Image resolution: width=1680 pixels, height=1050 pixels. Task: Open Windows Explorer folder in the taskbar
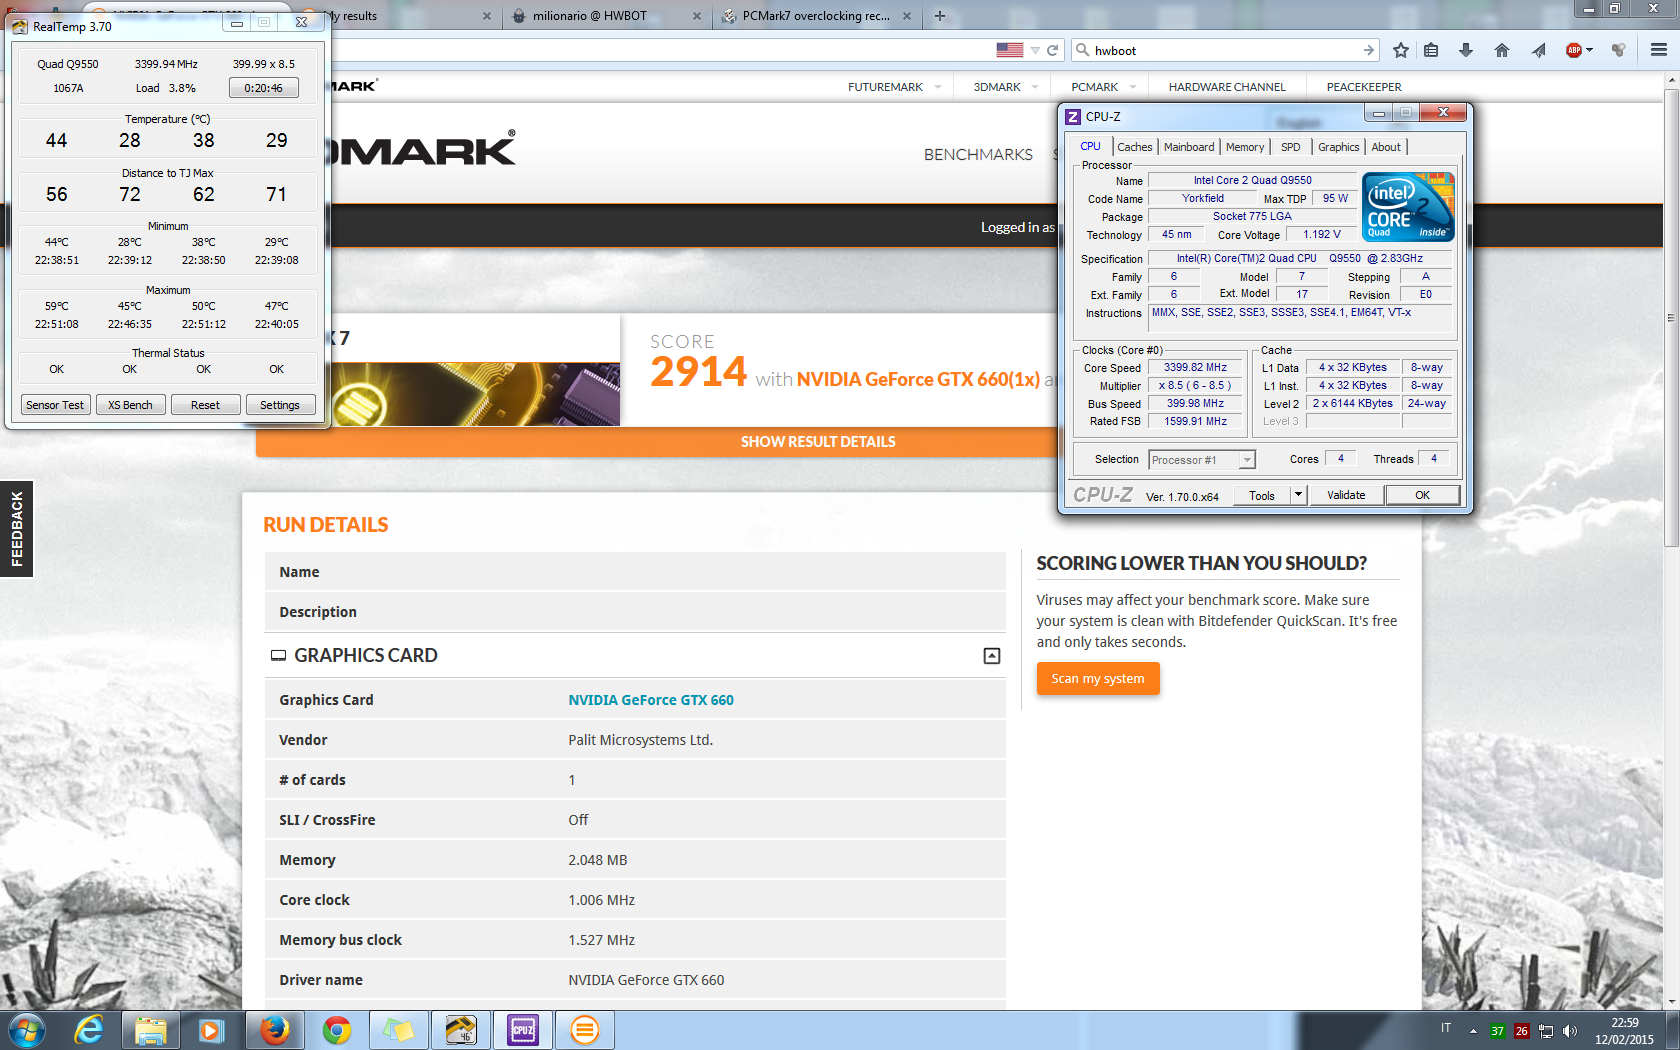point(150,1030)
